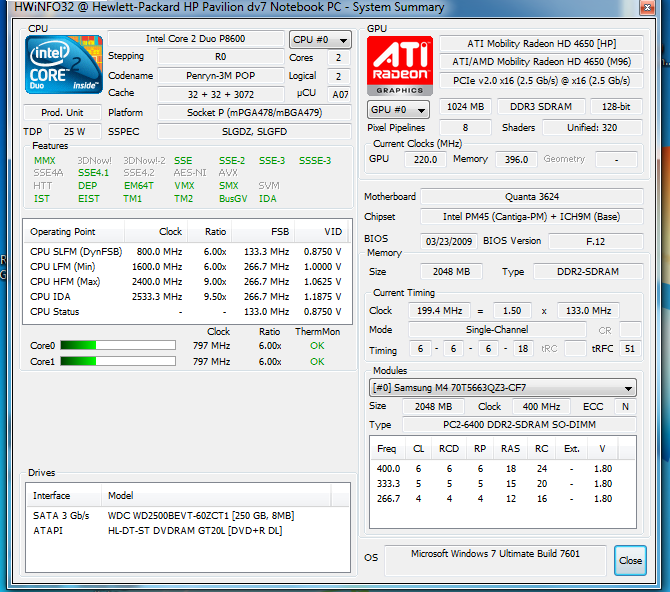Screen dimensions: 670x592
Task: Select the CPU LFM (Min) row
Action: coord(187,267)
